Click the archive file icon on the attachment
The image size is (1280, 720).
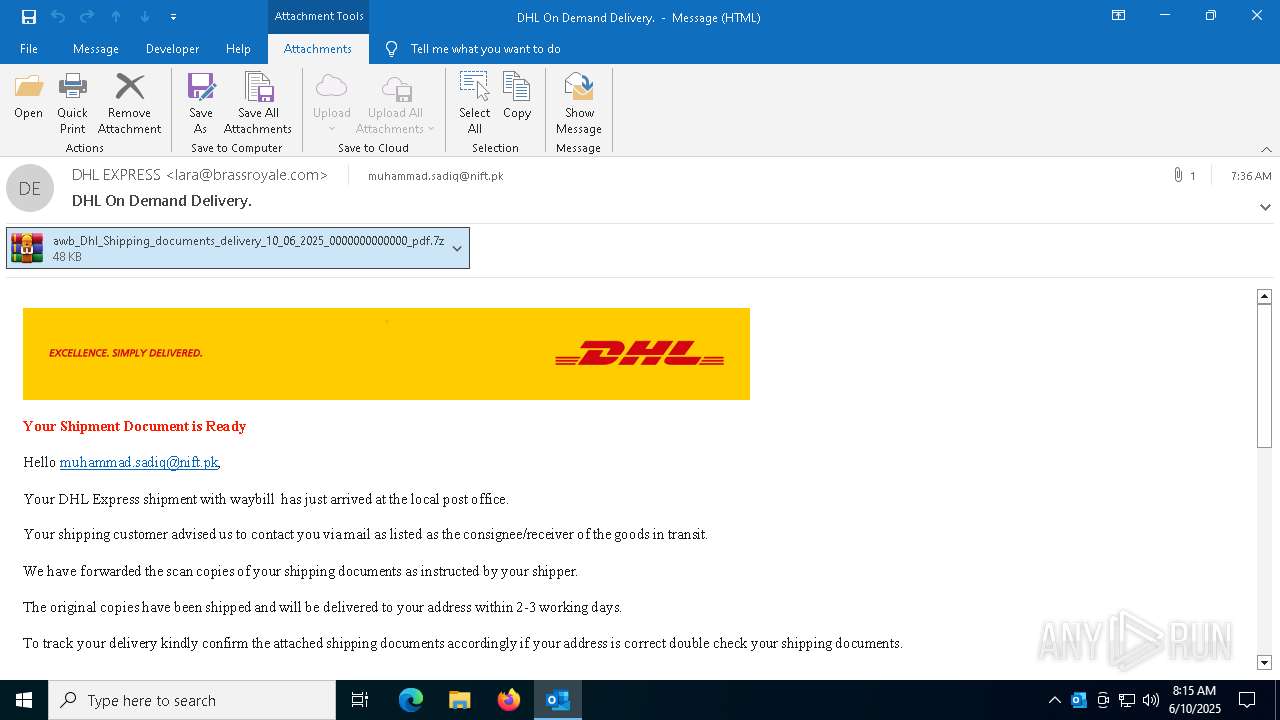tap(27, 248)
